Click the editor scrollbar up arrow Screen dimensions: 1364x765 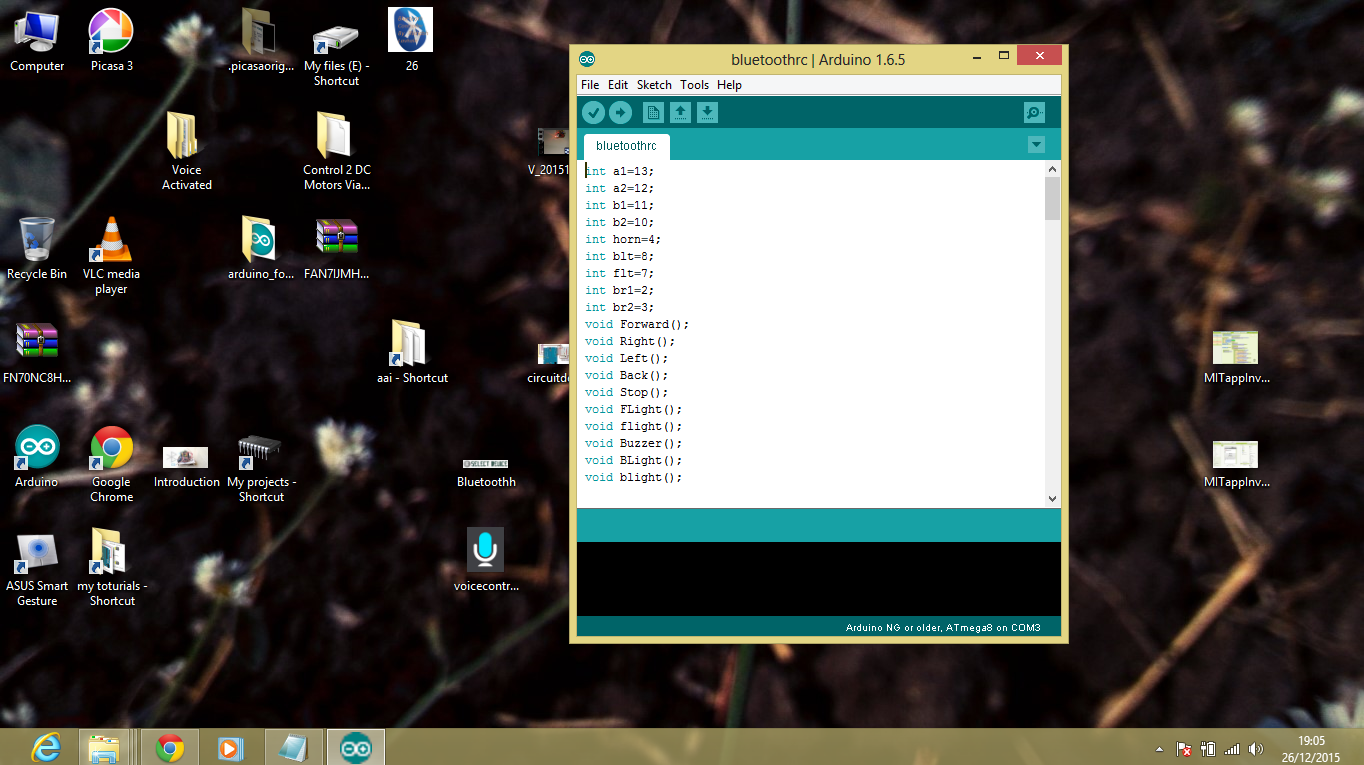pos(1052,170)
